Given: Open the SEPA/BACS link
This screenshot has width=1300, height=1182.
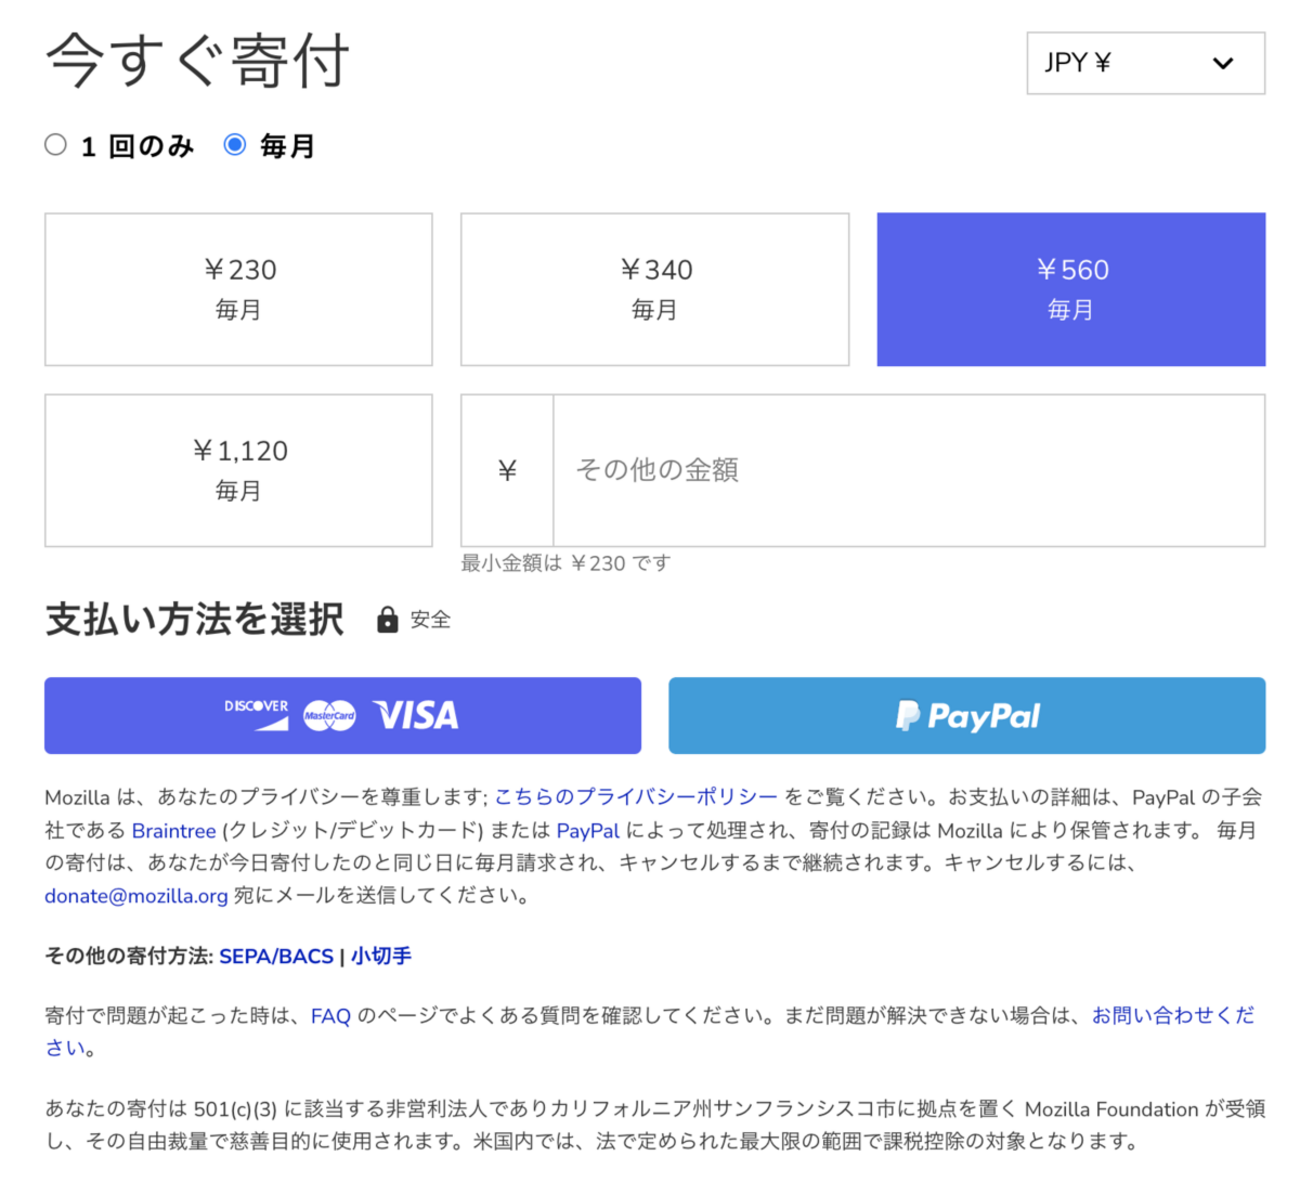Looking at the screenshot, I should pos(276,957).
